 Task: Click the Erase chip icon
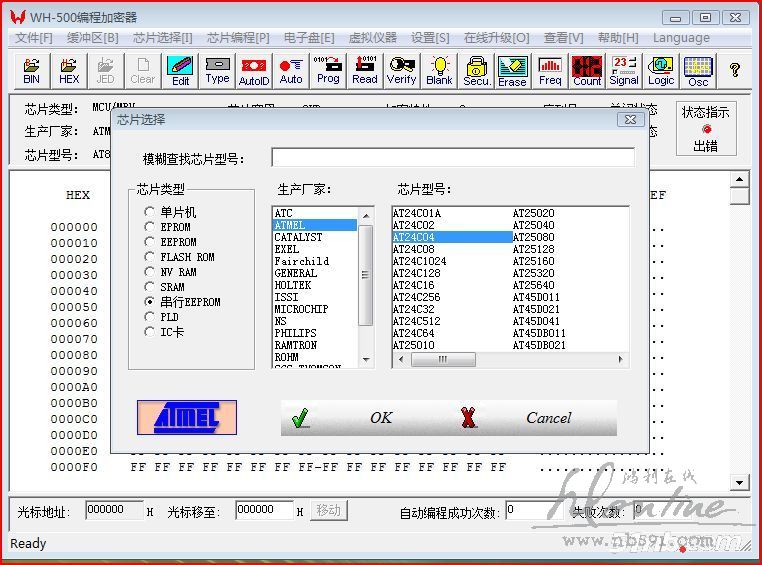tap(512, 70)
